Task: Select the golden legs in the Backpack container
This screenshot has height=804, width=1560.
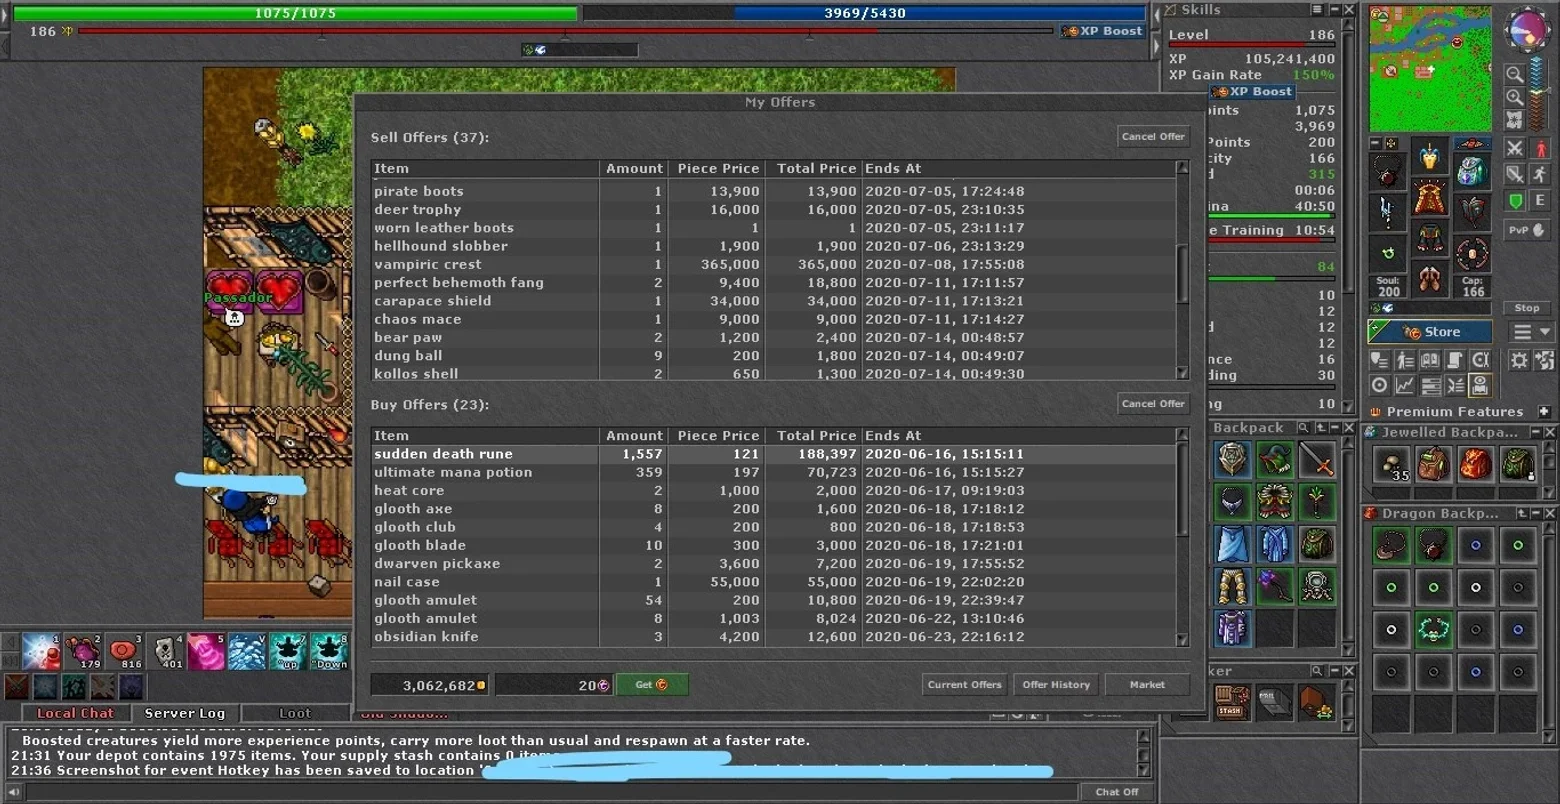Action: tap(1231, 587)
